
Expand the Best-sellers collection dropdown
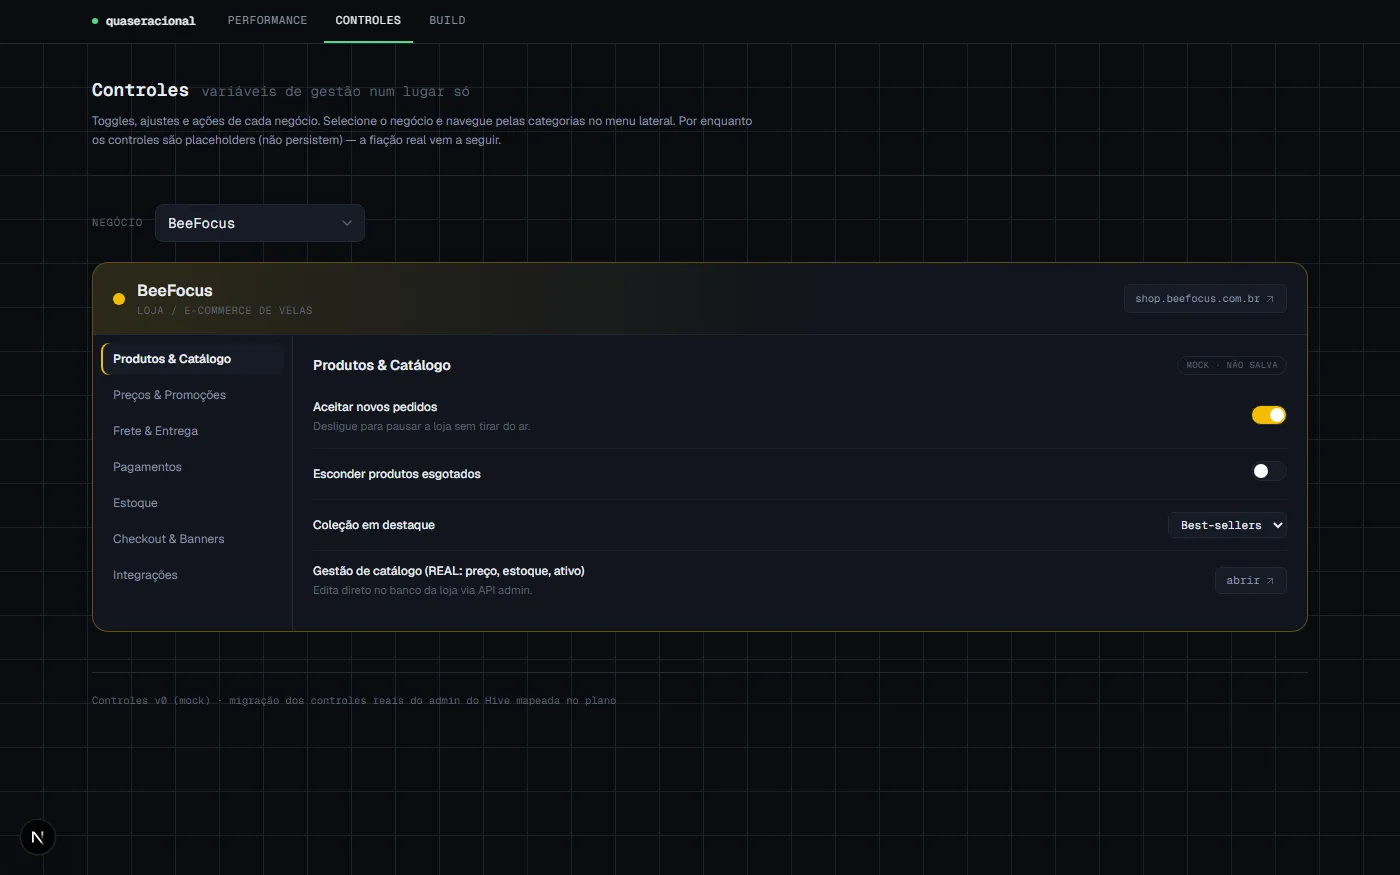(1227, 525)
